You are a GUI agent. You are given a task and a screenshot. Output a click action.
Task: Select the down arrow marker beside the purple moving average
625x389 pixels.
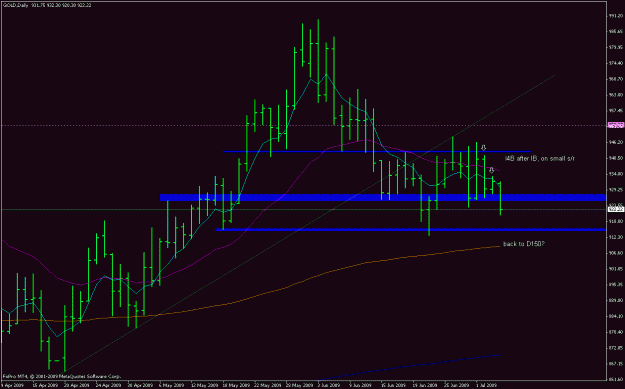click(491, 170)
